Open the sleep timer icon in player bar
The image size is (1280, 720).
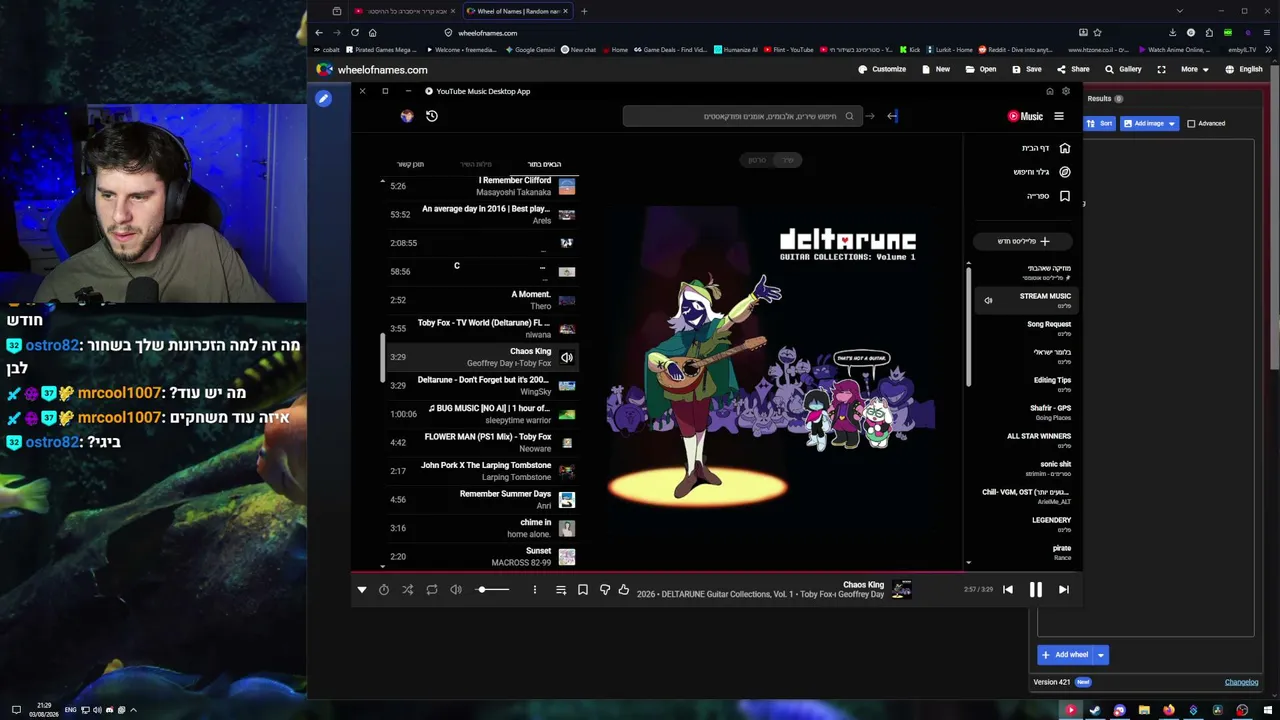click(384, 590)
